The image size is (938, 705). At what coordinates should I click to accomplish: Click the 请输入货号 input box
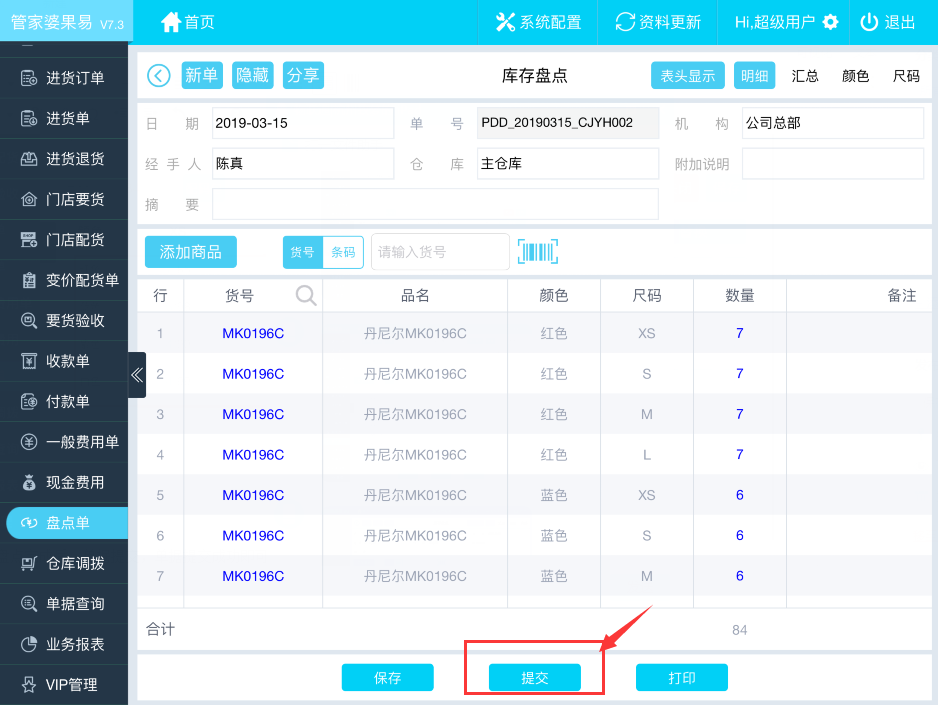click(x=440, y=252)
